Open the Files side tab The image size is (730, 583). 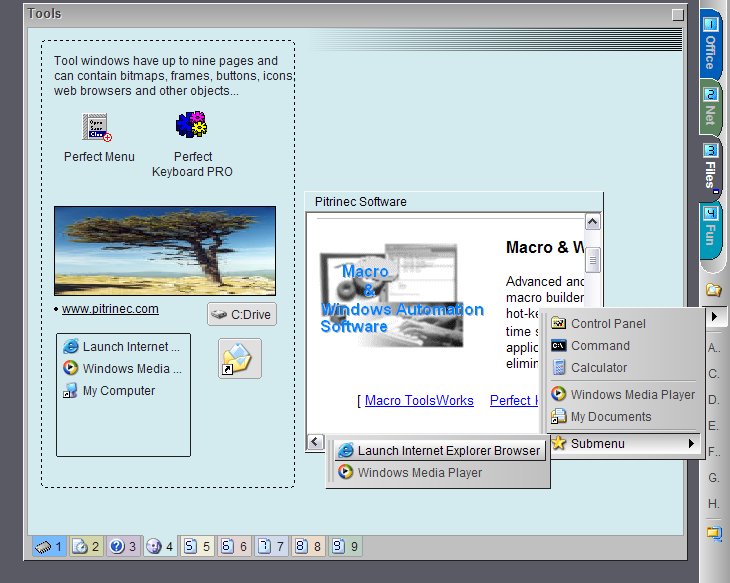pyautogui.click(x=710, y=168)
